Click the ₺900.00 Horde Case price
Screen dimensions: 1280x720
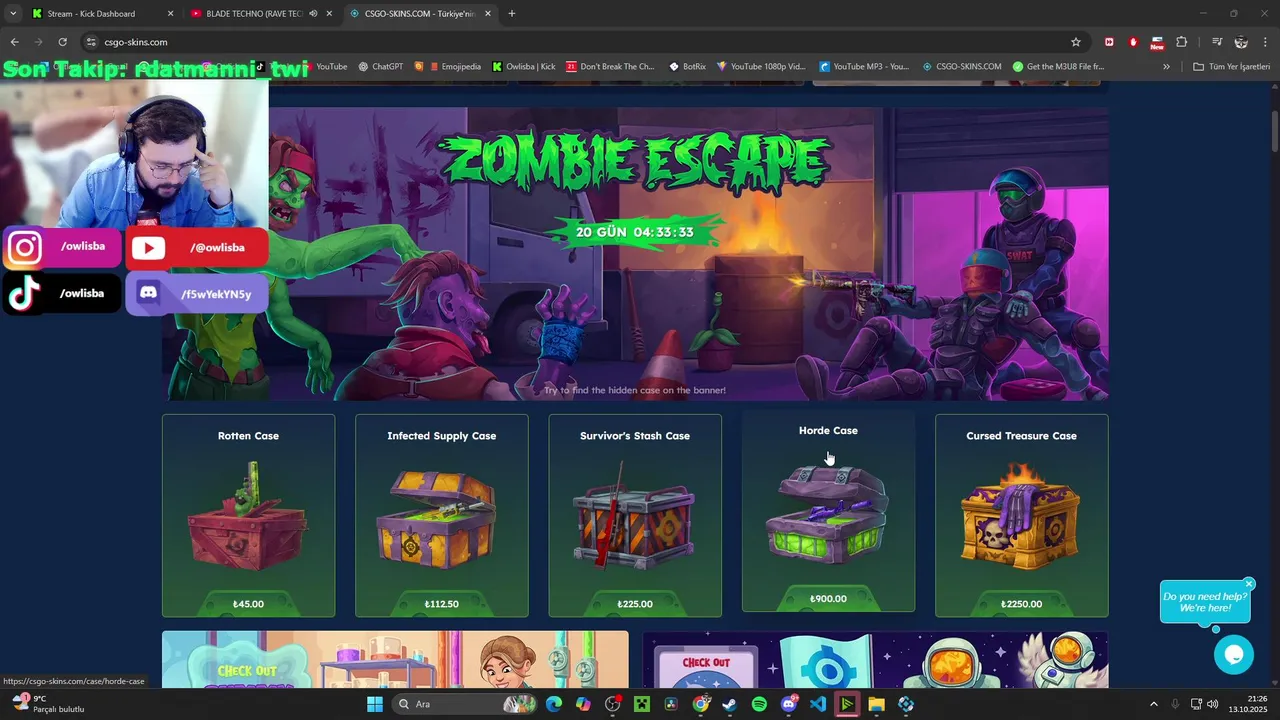tap(828, 599)
